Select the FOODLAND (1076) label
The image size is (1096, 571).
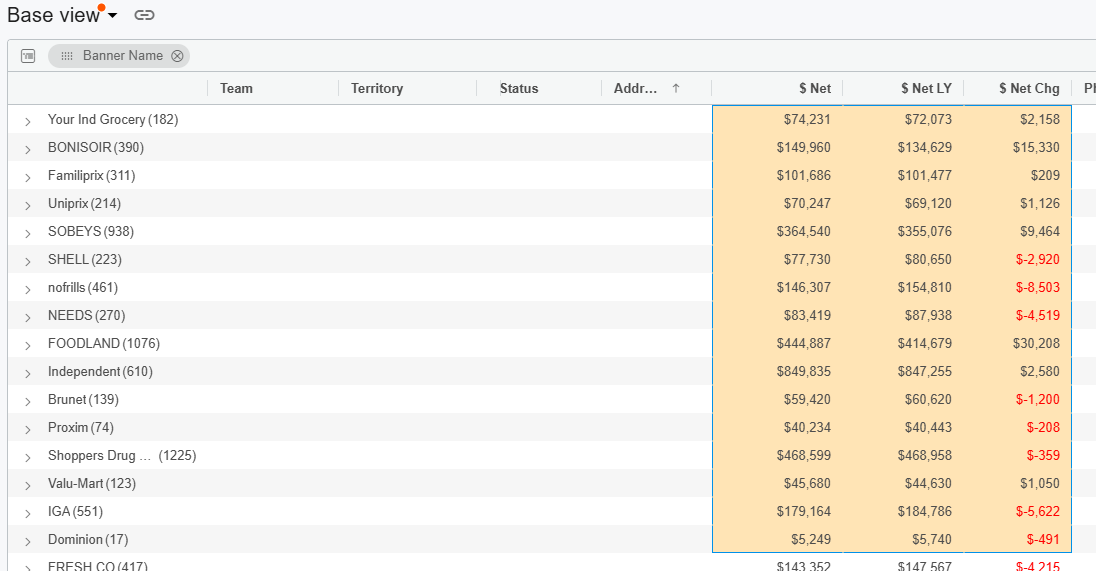(x=103, y=343)
